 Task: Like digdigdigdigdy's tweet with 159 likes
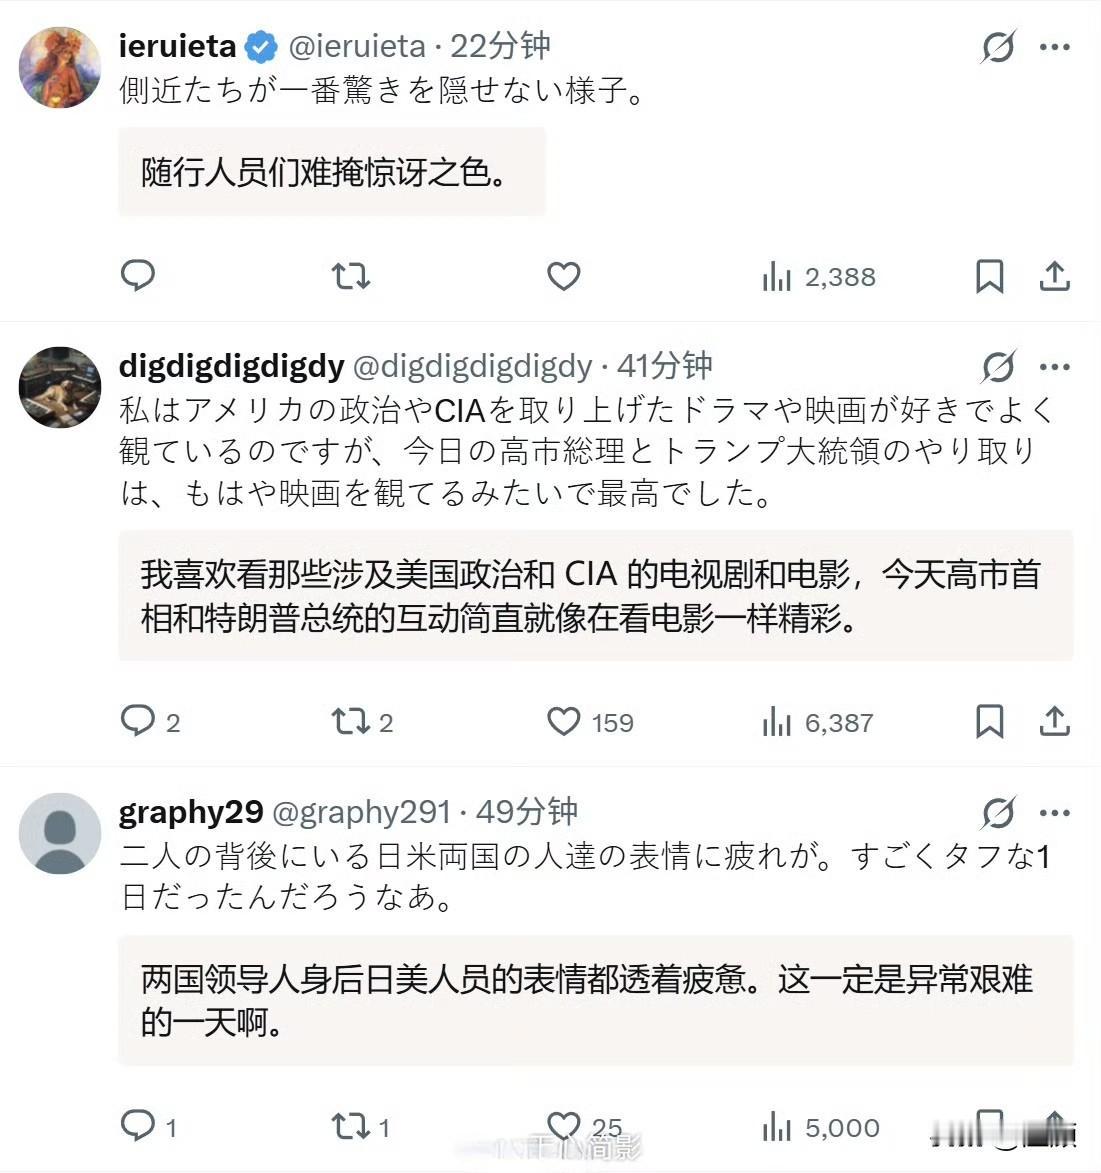click(x=564, y=721)
